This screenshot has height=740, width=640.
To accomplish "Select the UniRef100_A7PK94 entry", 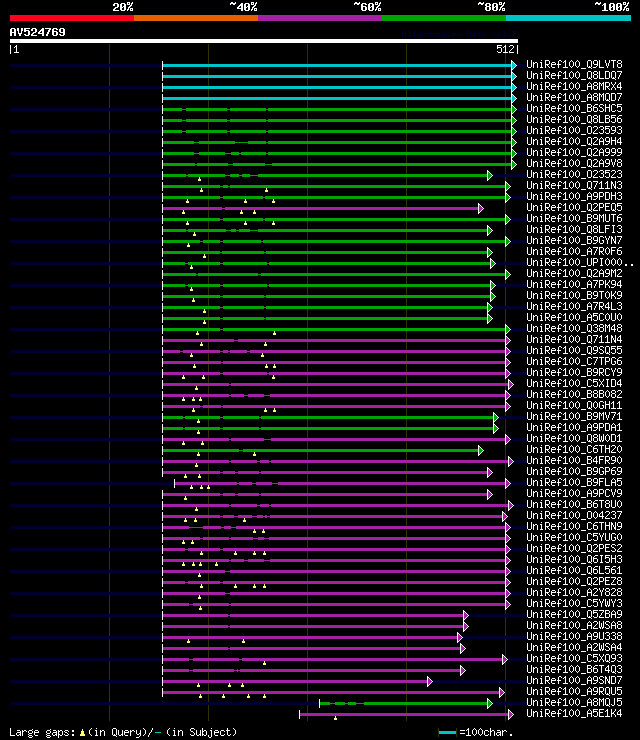I will point(574,285).
